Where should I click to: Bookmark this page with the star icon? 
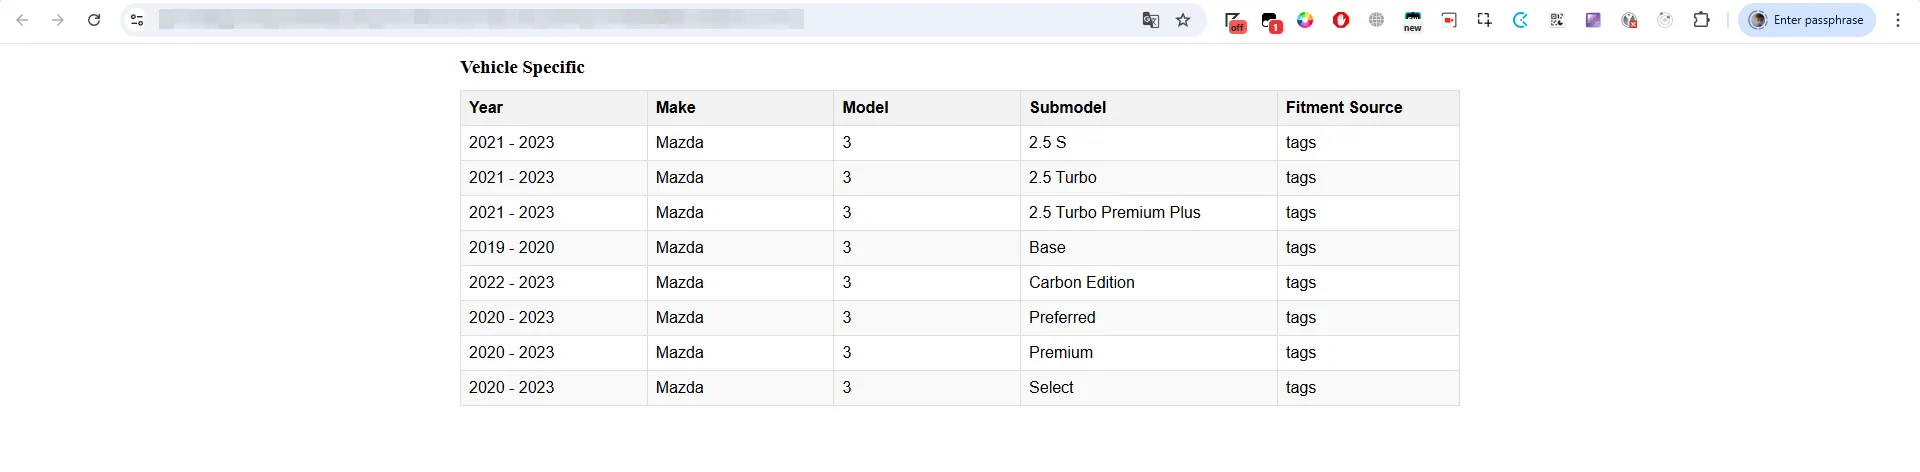point(1183,20)
